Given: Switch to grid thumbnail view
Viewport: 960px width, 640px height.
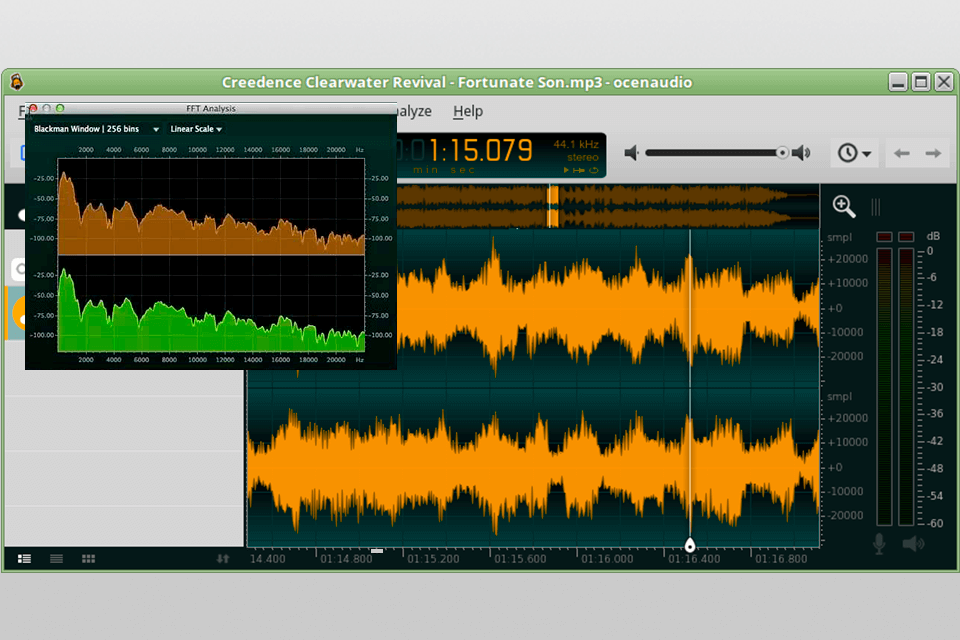Looking at the screenshot, I should [88, 559].
